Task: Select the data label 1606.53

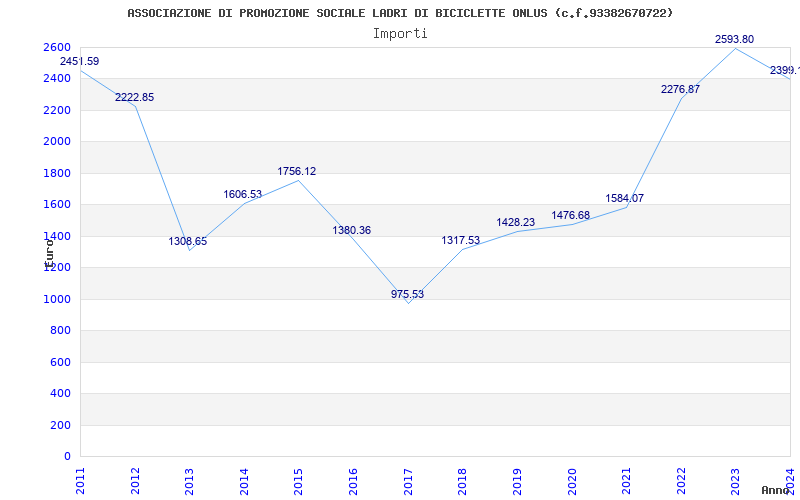Action: 242,194
